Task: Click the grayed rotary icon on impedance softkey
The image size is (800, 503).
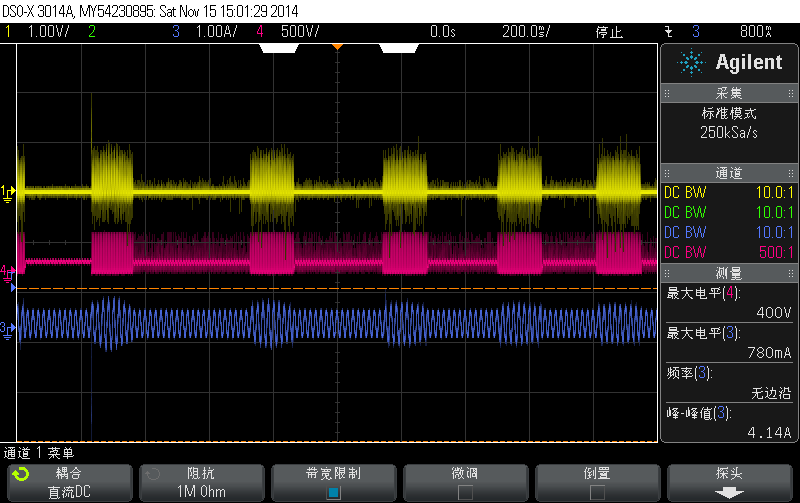Action: tap(153, 474)
